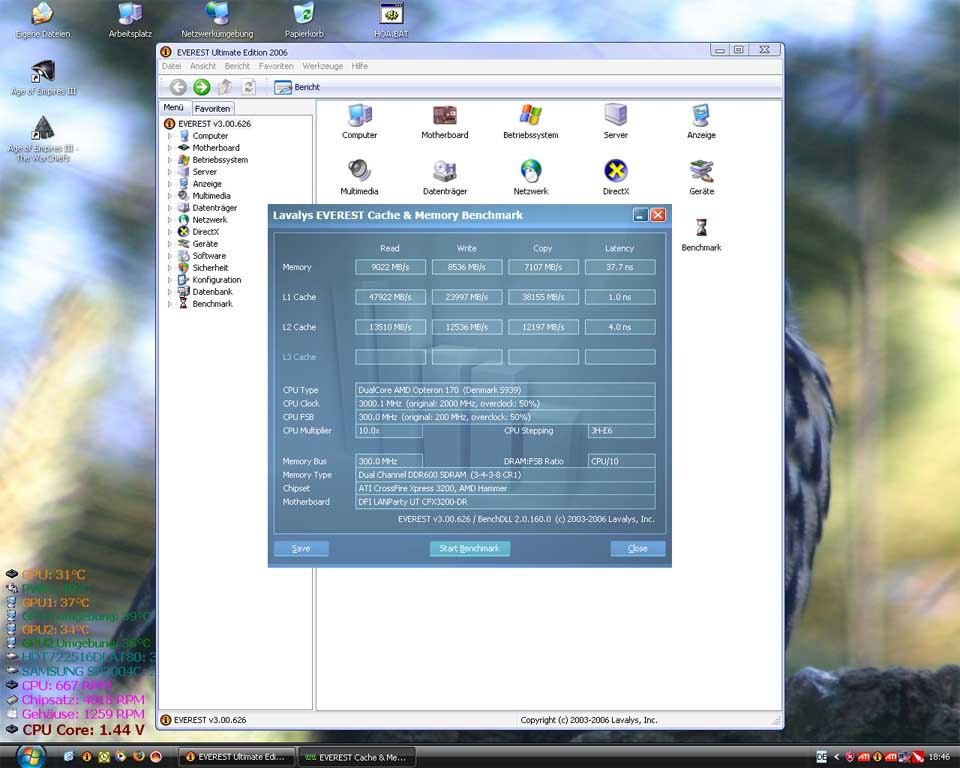Switch to the Favoriten sidebar tab
This screenshot has height=768, width=960.
coord(212,108)
